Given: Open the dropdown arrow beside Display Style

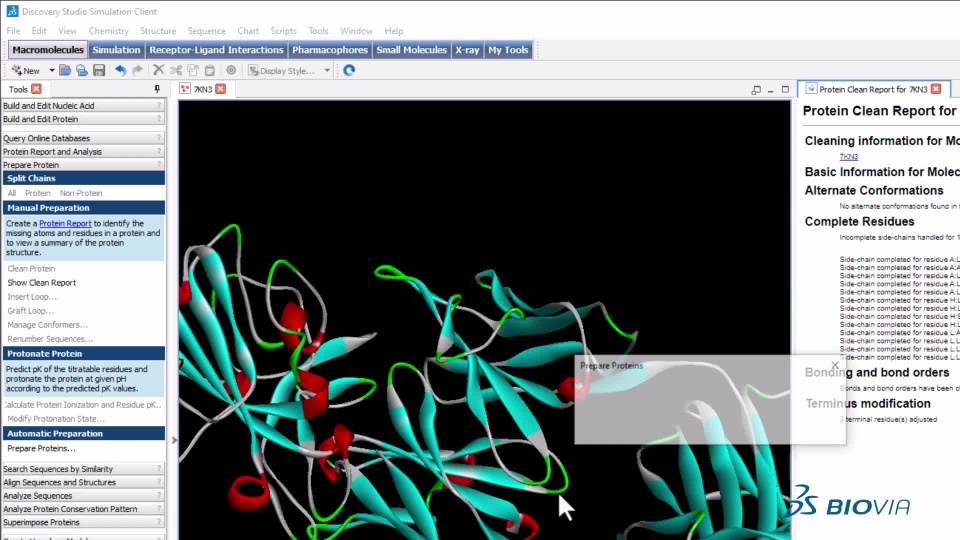Looking at the screenshot, I should [327, 70].
